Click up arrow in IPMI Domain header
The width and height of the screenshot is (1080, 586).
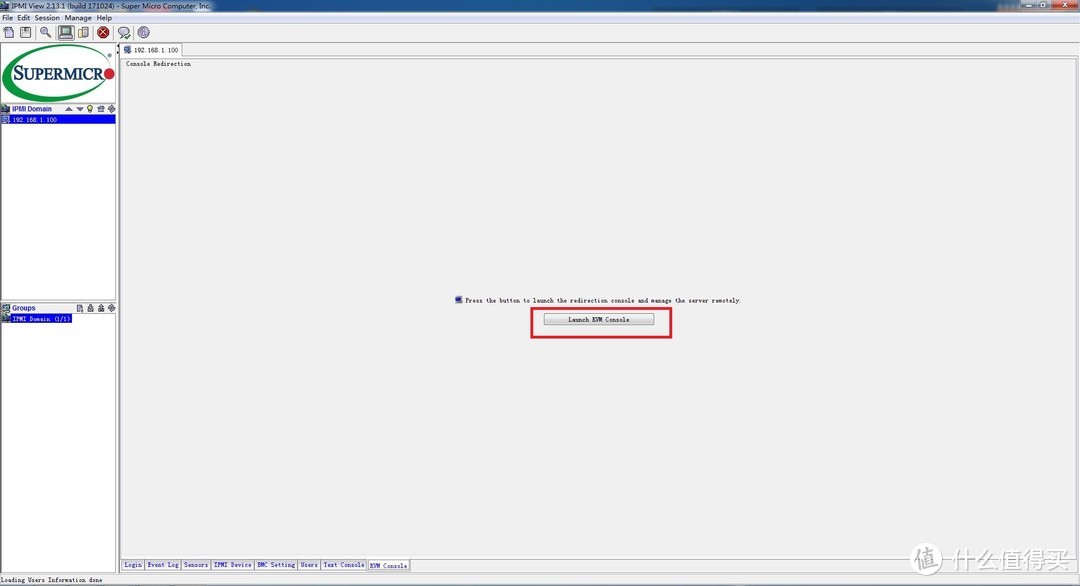(69, 109)
